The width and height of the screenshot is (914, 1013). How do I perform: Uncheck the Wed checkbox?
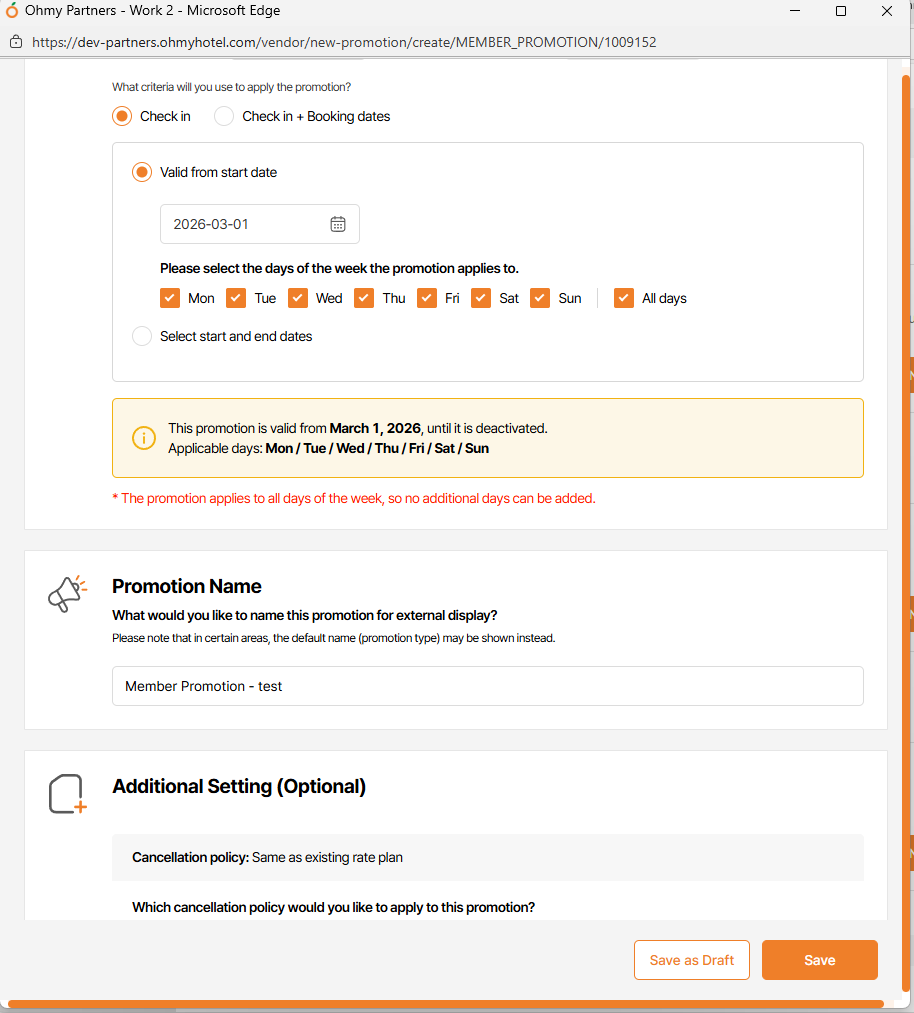click(298, 298)
